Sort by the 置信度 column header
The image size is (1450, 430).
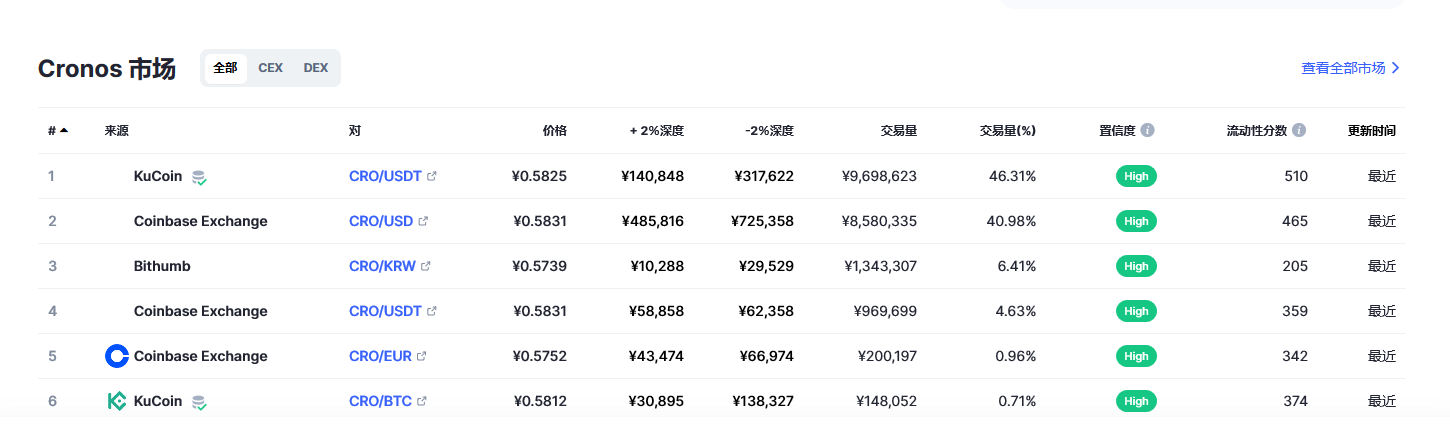pos(1117,130)
